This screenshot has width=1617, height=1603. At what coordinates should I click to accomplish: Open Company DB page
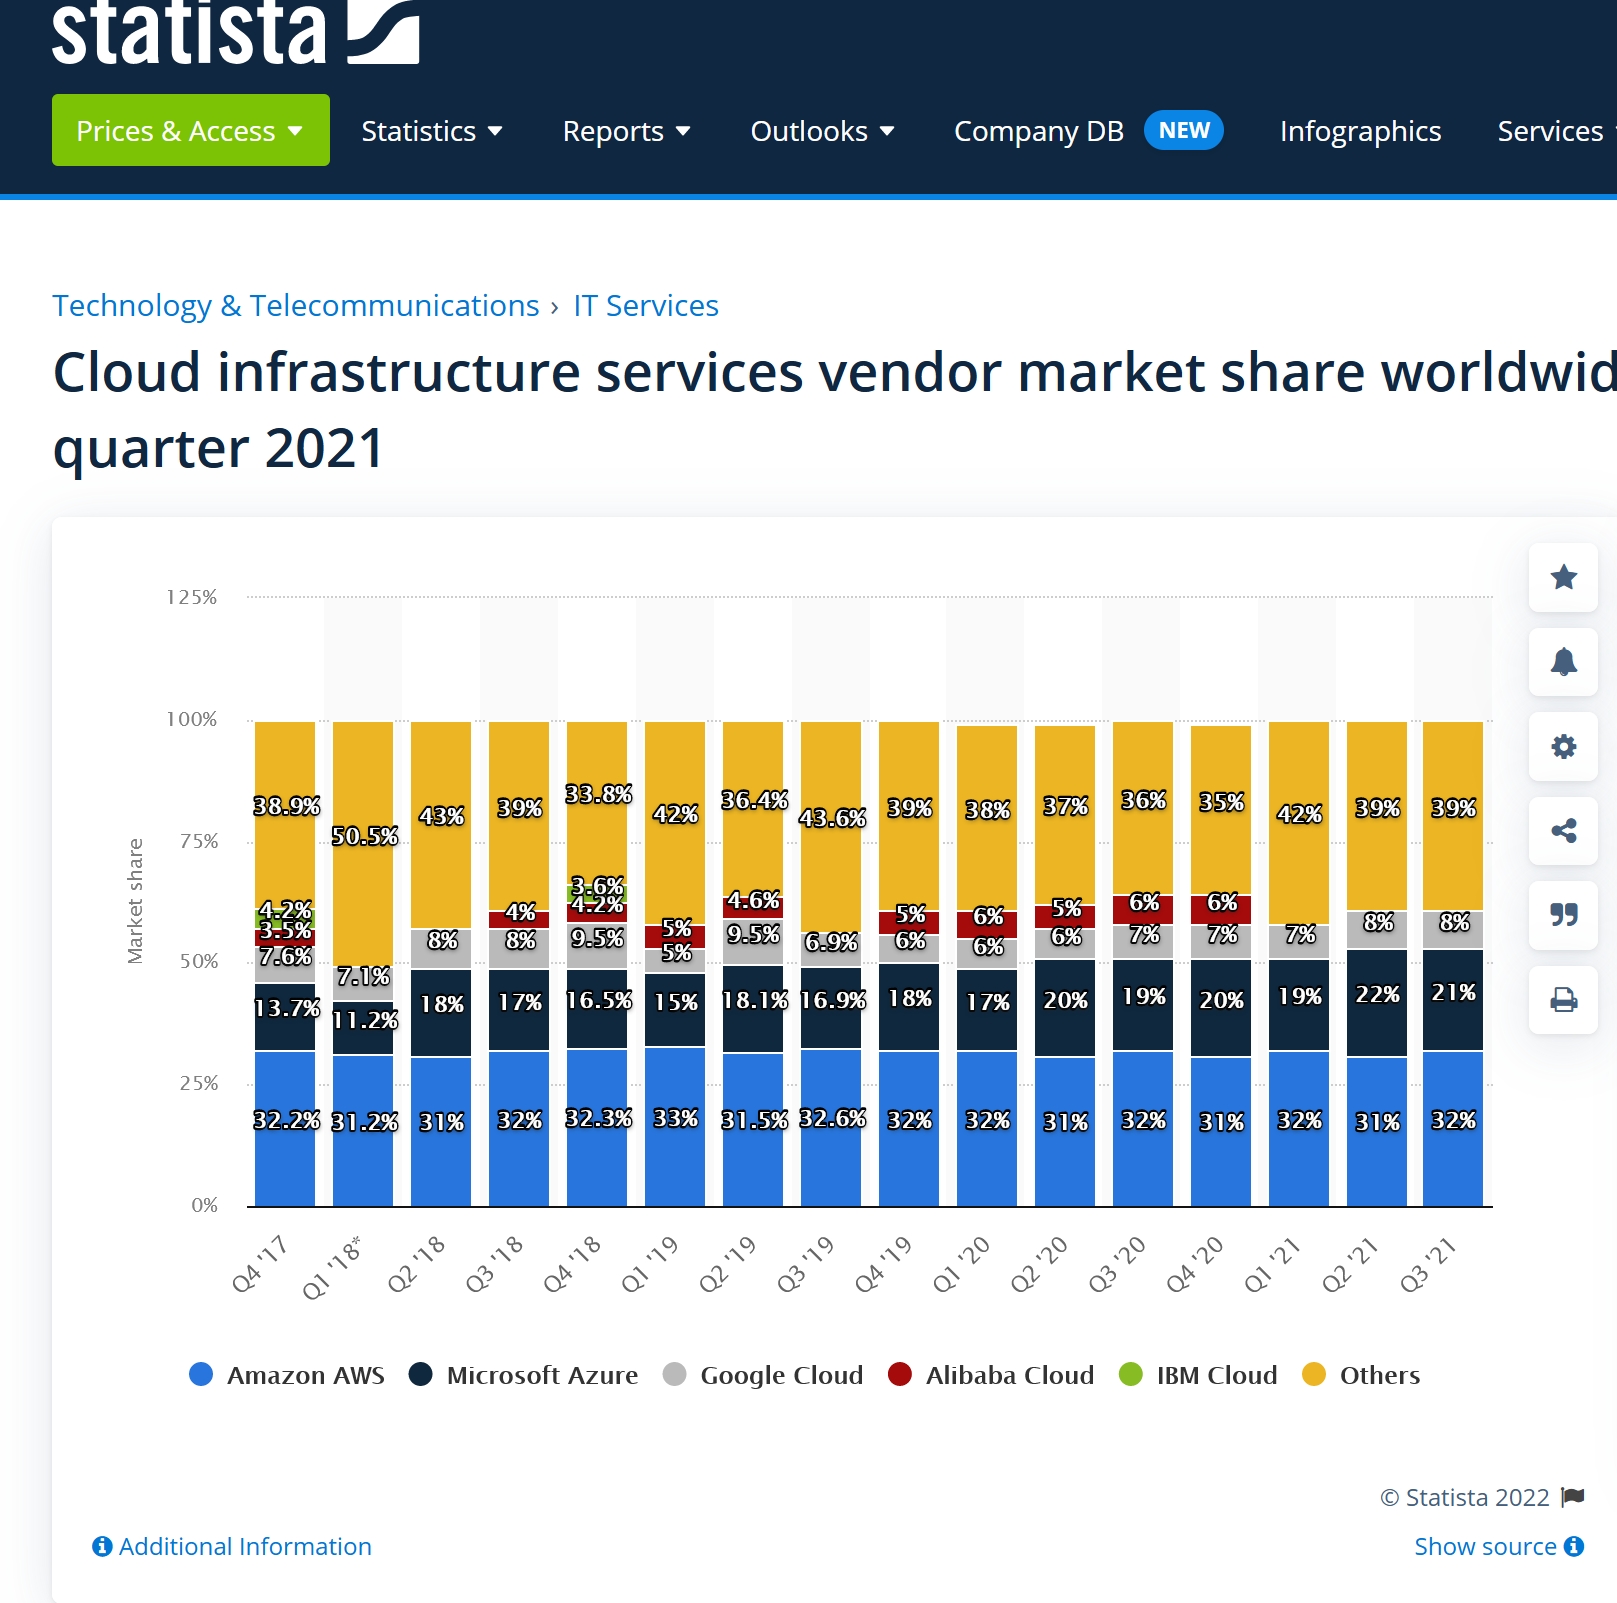(1039, 131)
